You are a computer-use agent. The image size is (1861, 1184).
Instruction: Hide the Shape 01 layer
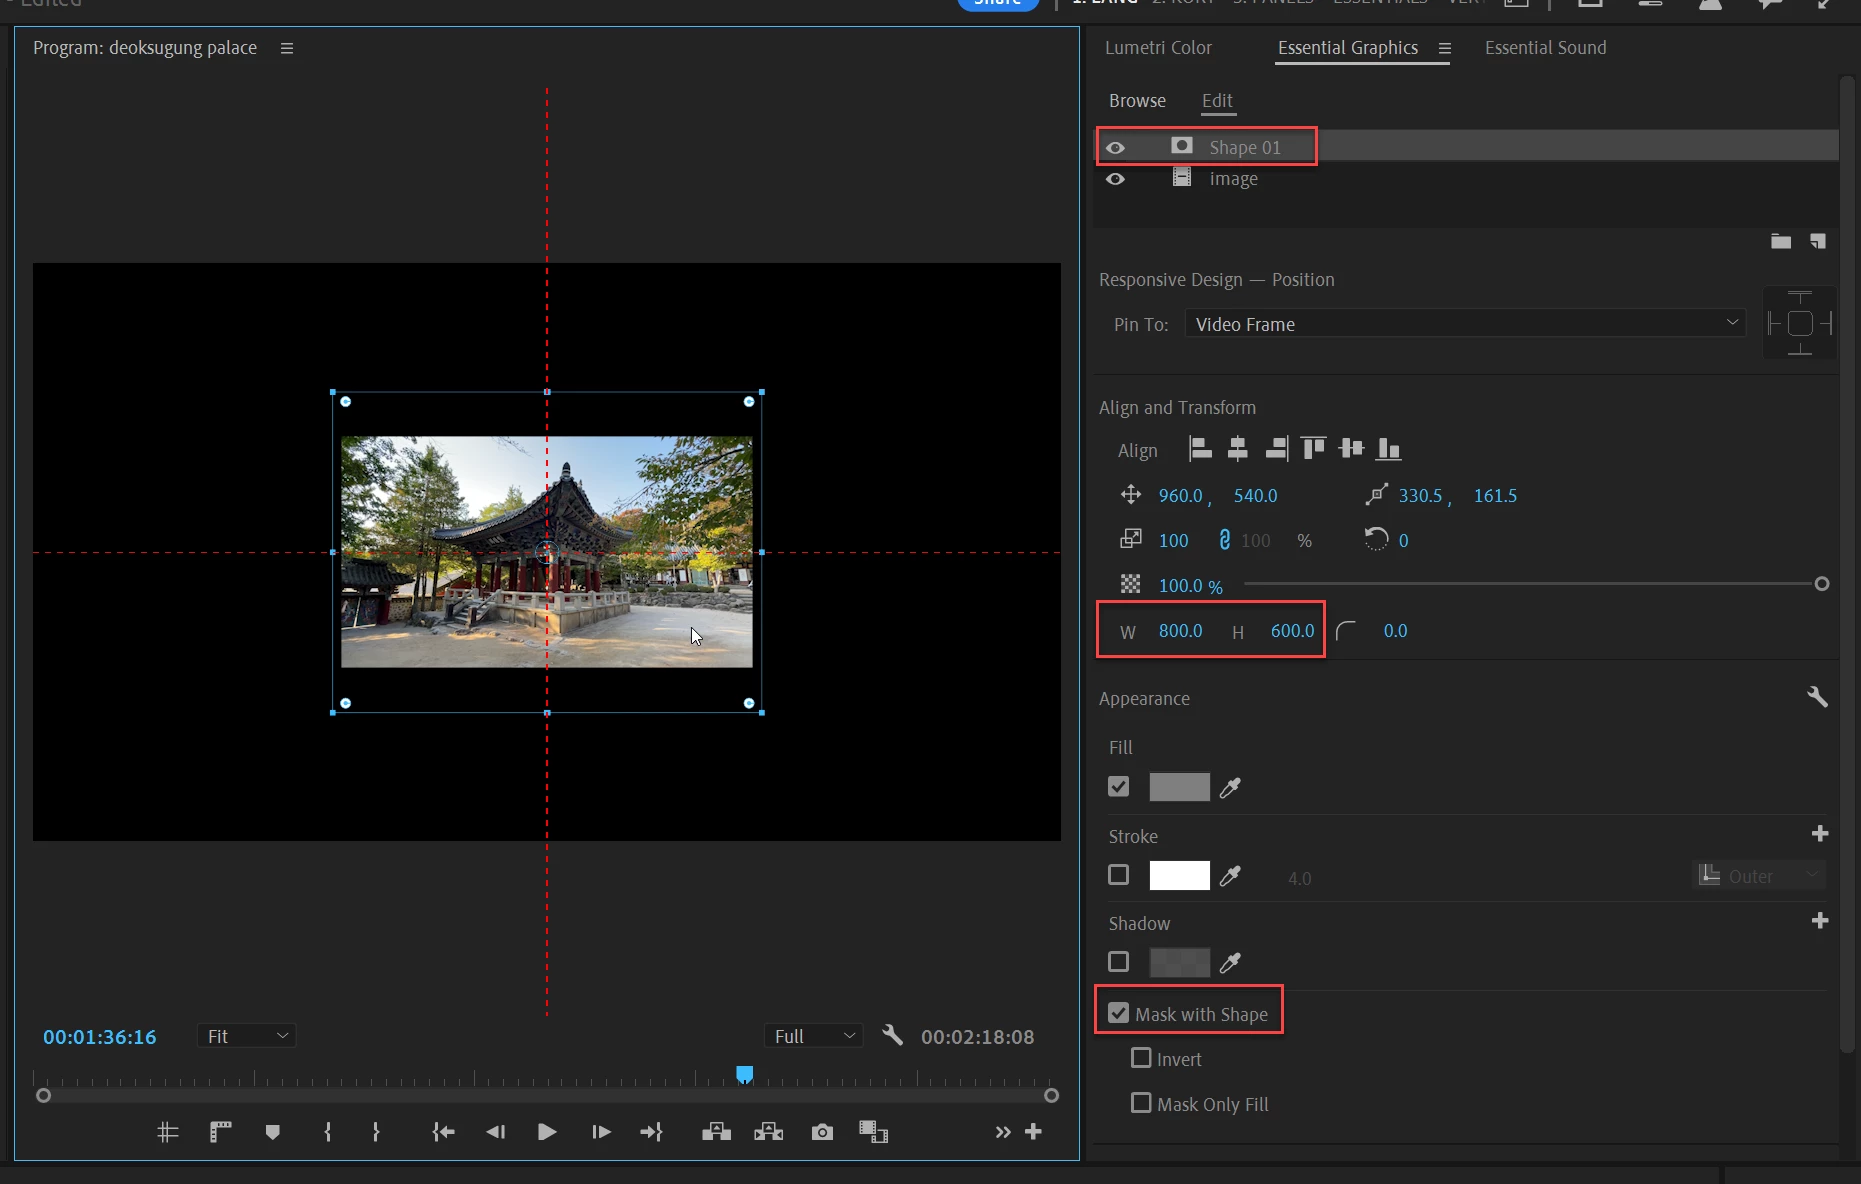[x=1115, y=148]
